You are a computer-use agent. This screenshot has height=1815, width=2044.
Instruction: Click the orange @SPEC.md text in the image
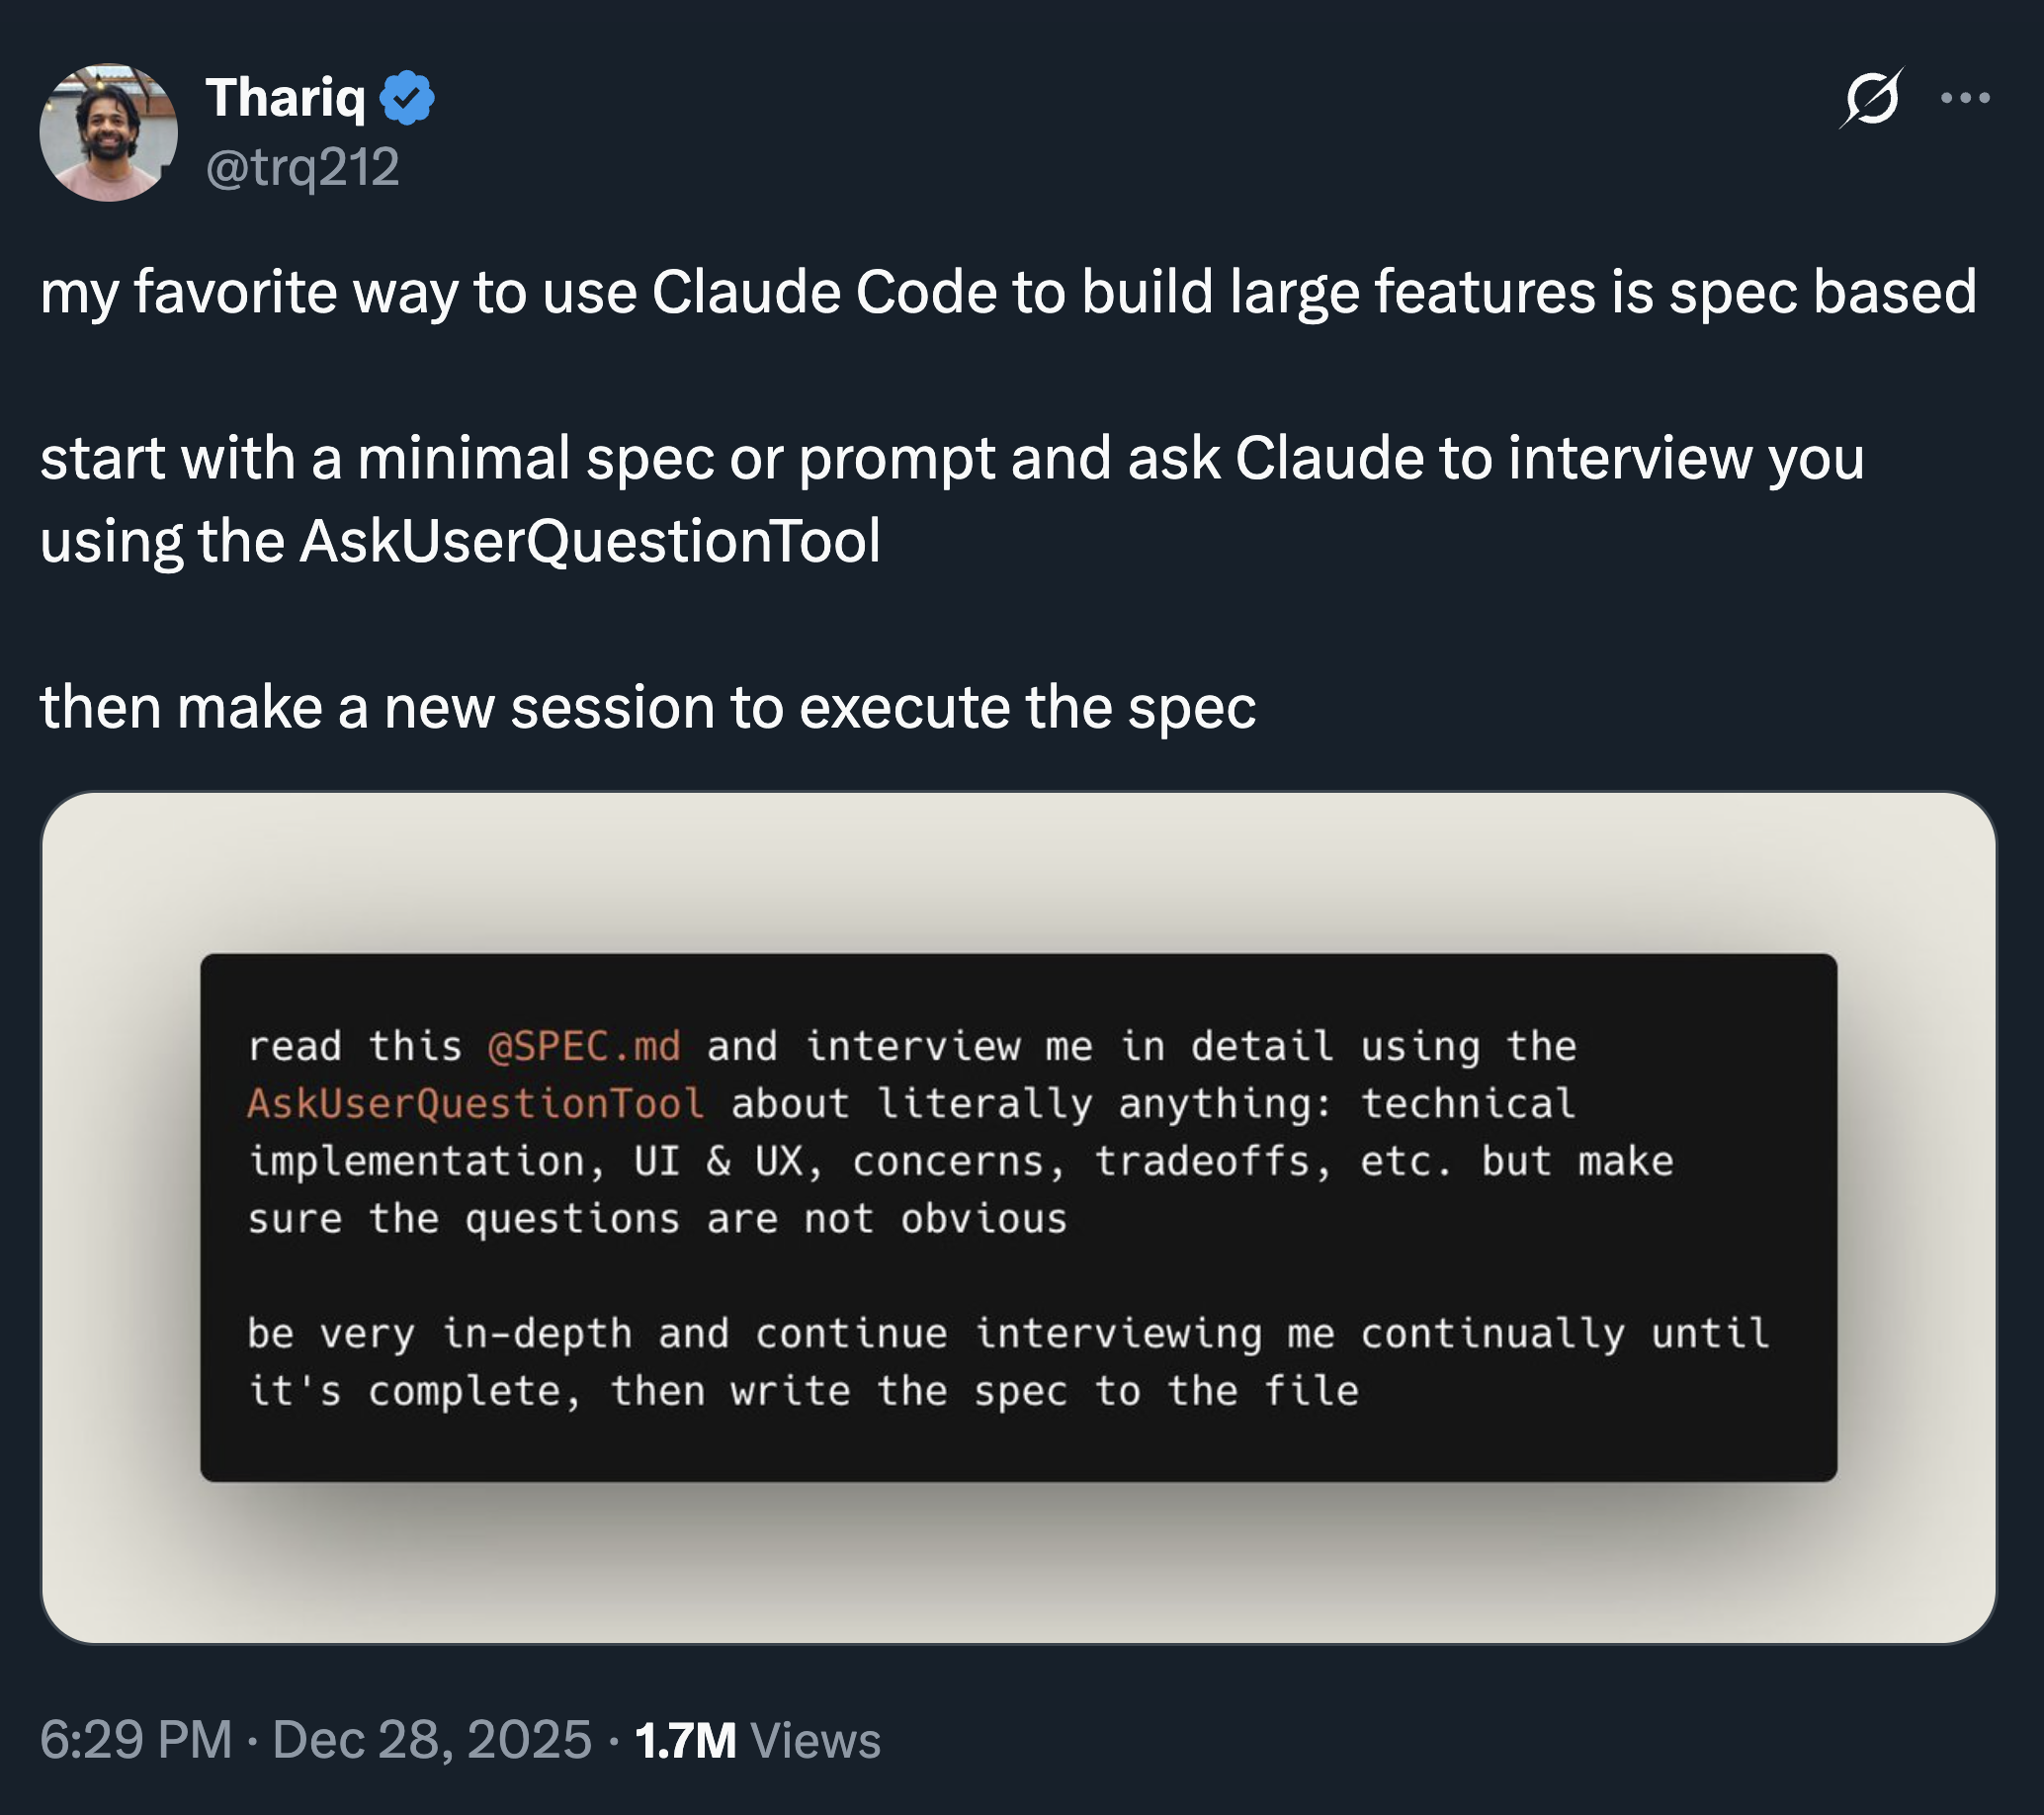pos(584,1046)
